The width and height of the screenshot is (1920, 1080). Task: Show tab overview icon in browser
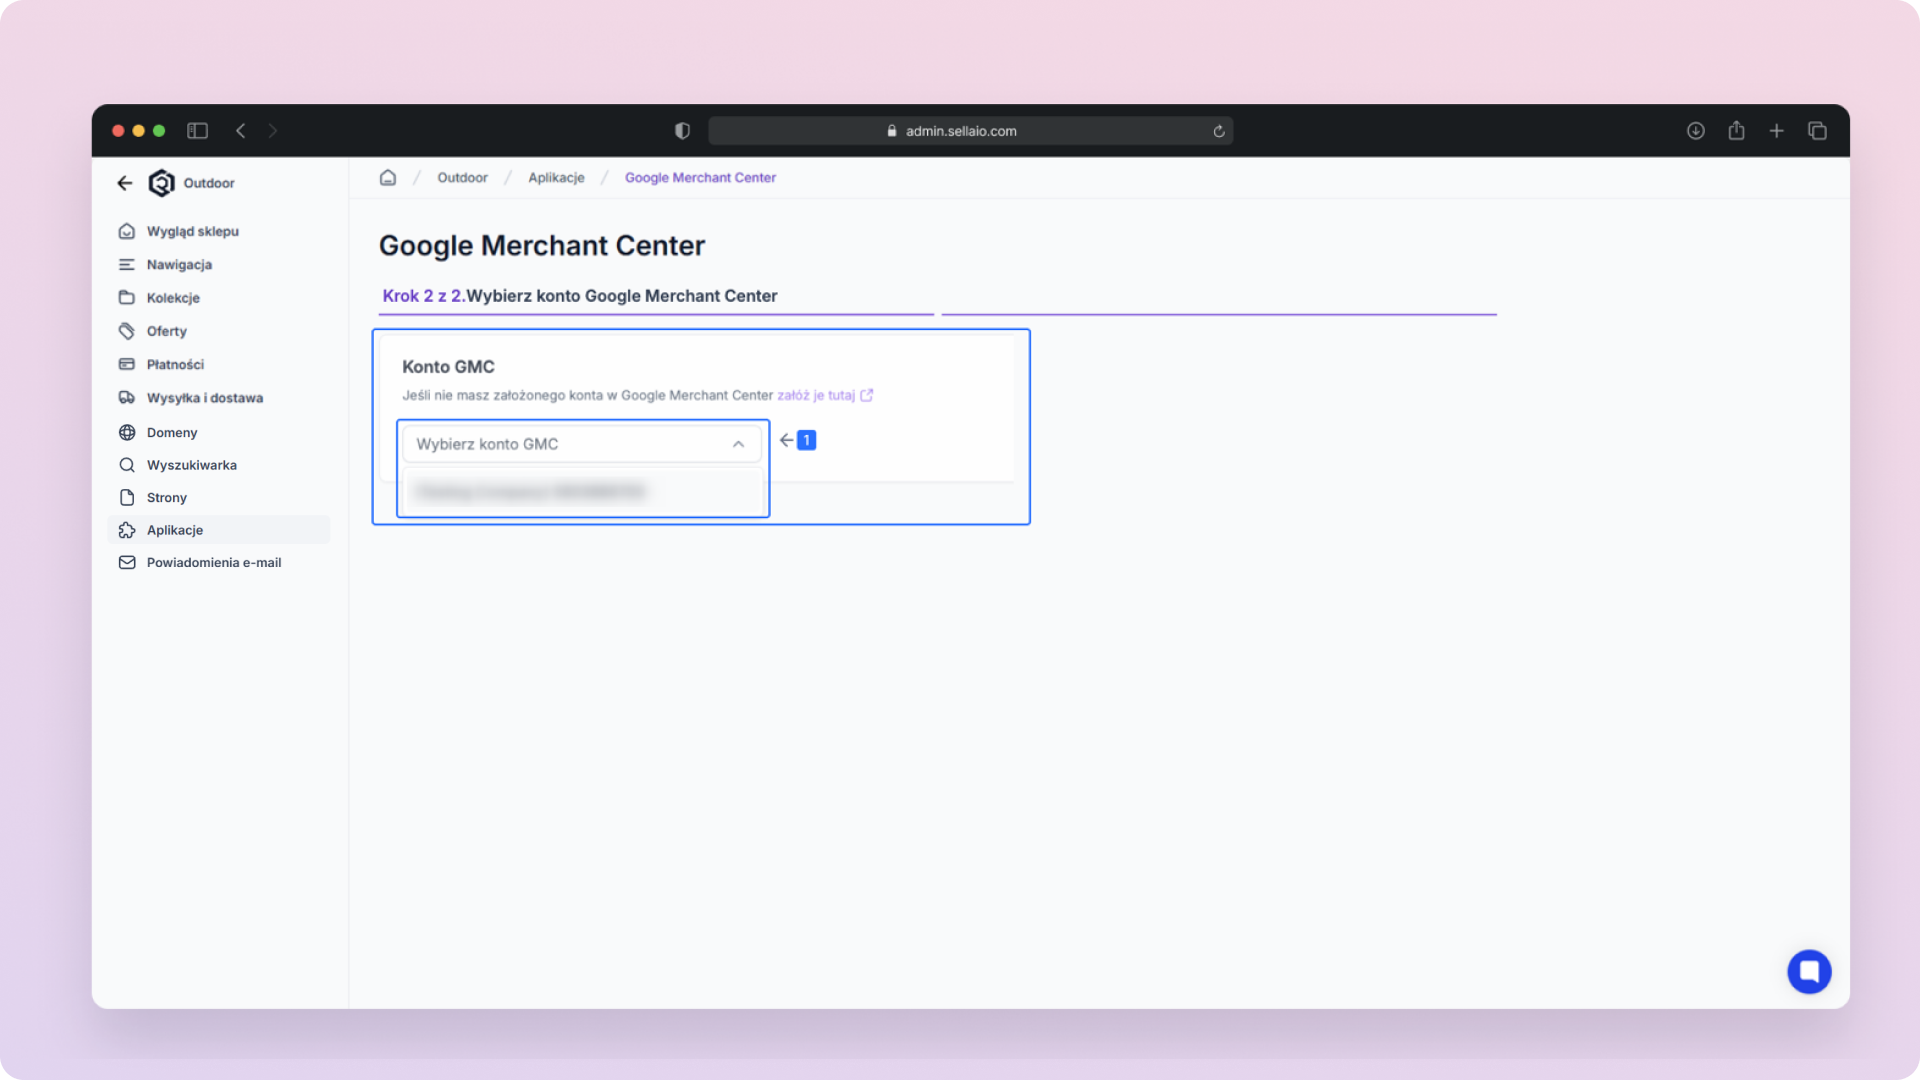tap(1817, 131)
